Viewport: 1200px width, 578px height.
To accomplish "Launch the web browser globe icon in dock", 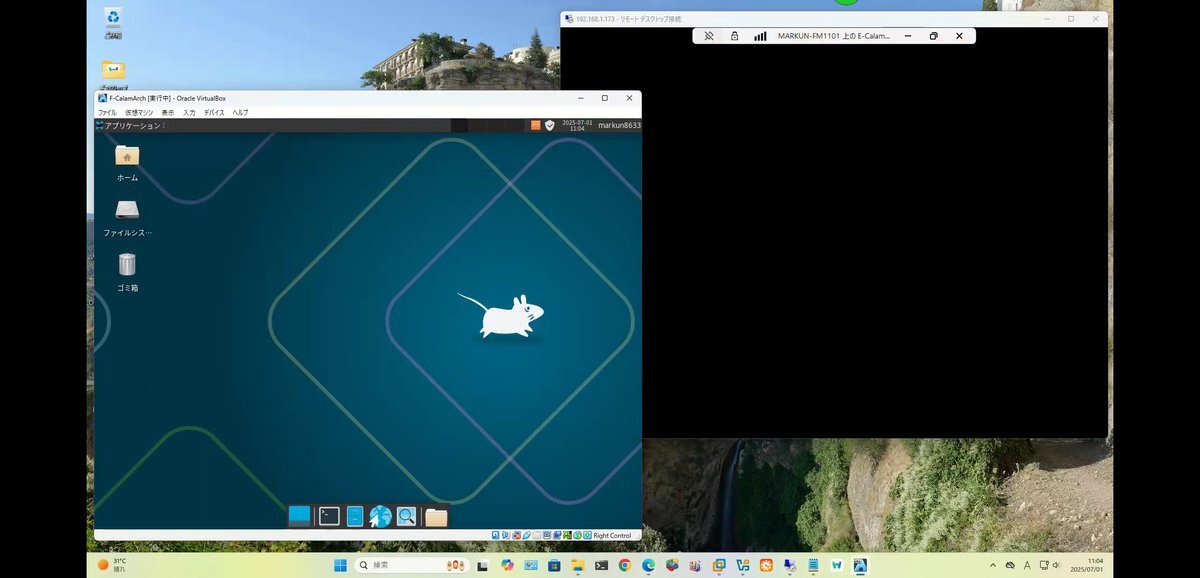I will coord(380,516).
